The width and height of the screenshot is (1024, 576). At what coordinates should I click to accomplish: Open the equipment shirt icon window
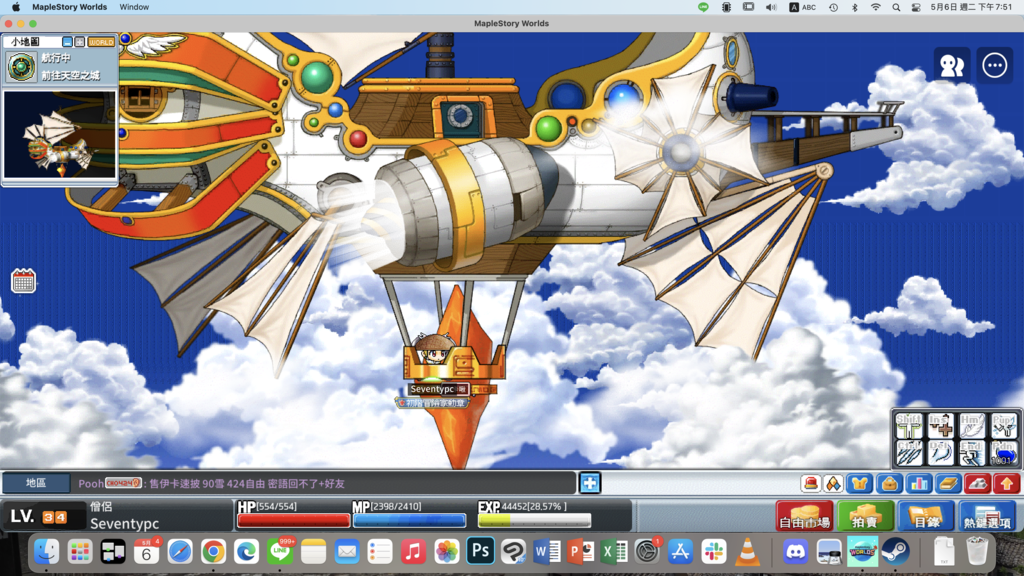pos(859,483)
